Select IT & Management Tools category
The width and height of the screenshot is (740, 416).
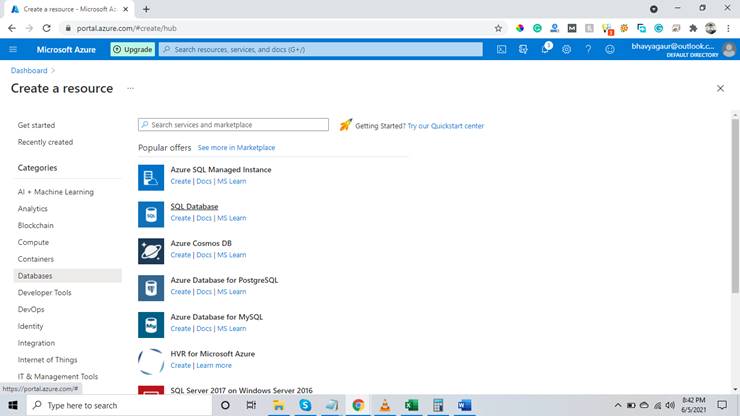58,376
